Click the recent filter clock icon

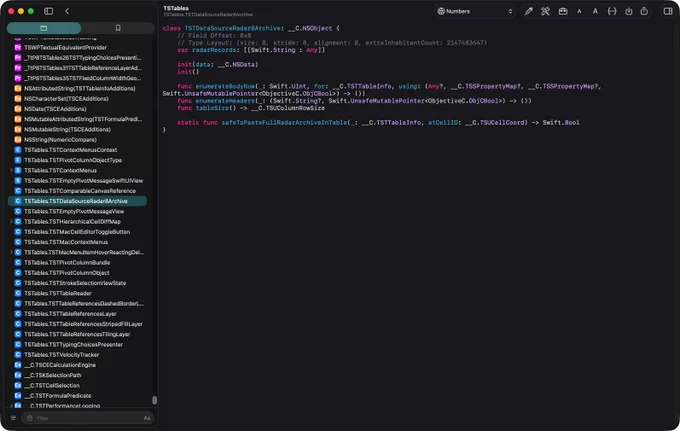point(29,418)
